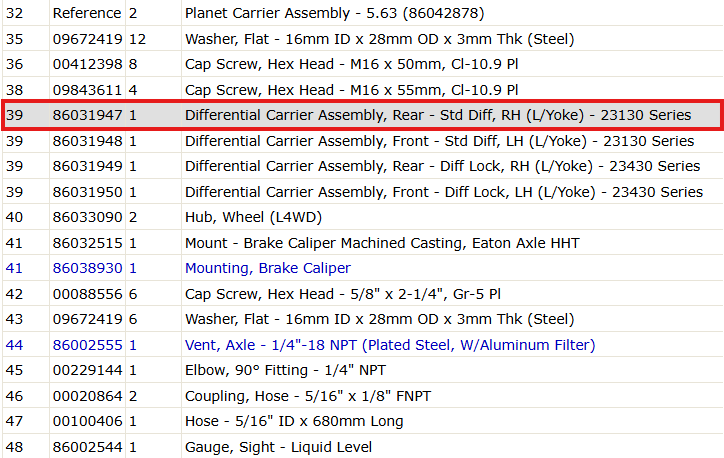Open the Mounting, Brake Caliper link
This screenshot has height=458, width=724.
pos(268,268)
